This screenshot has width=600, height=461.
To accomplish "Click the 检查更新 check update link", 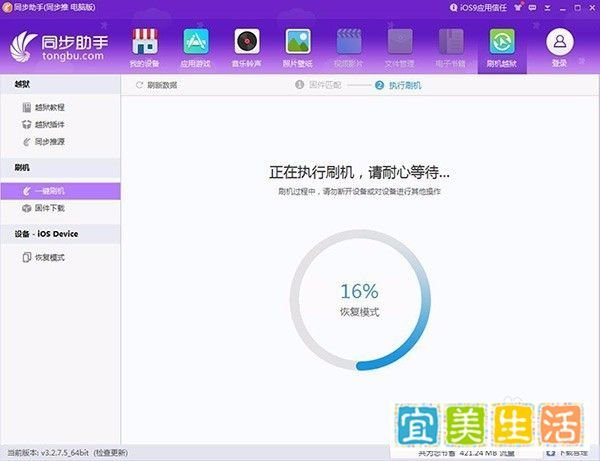I will click(111, 453).
